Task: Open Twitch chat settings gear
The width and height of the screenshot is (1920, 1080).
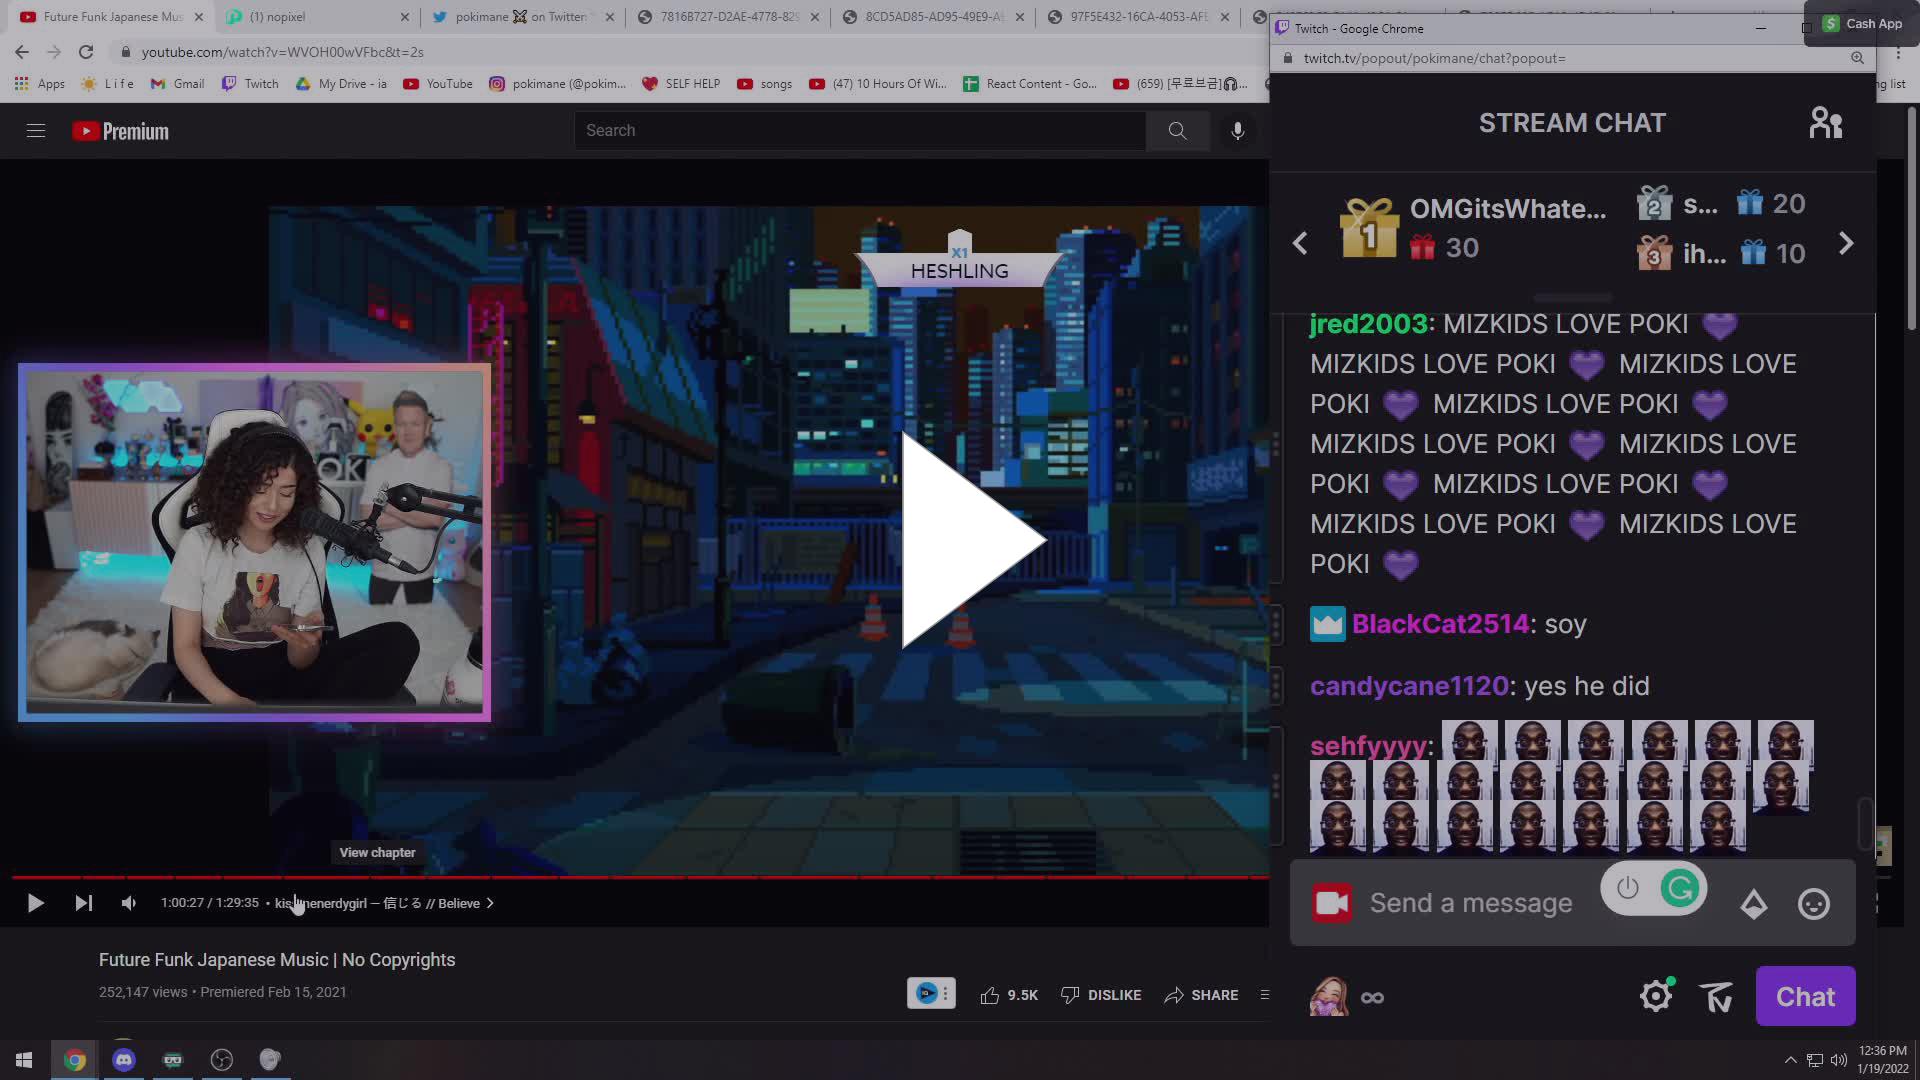Action: [1656, 996]
